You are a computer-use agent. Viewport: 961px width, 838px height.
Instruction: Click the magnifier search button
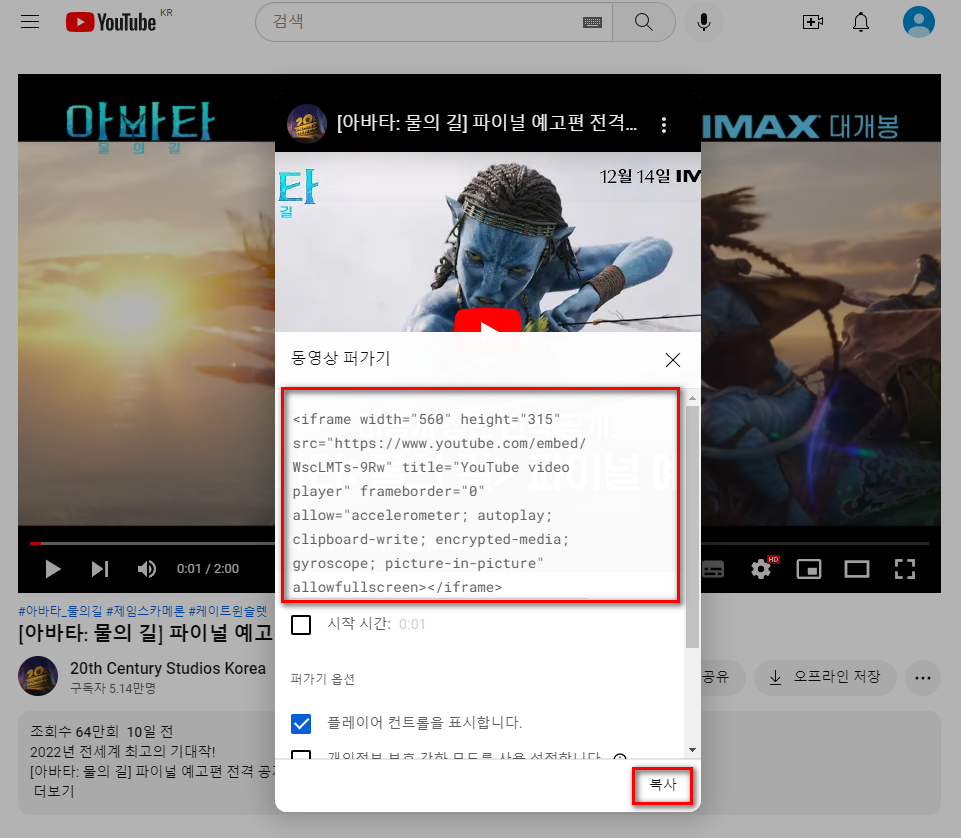click(644, 22)
